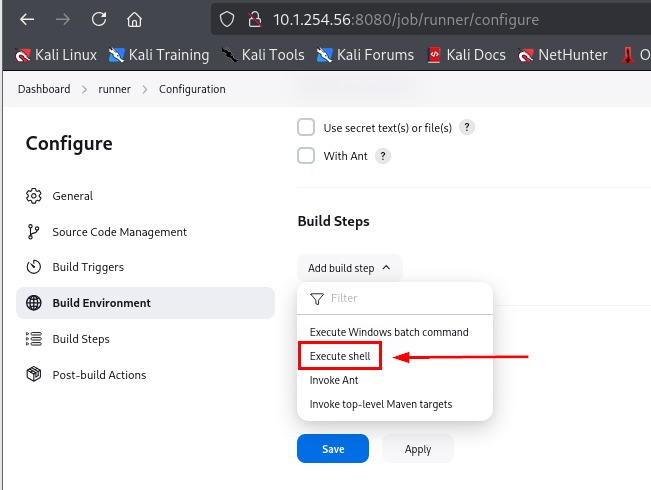The width and height of the screenshot is (651, 490).
Task: Enable Use secret text(s) or file(s) checkbox
Action: click(x=307, y=128)
